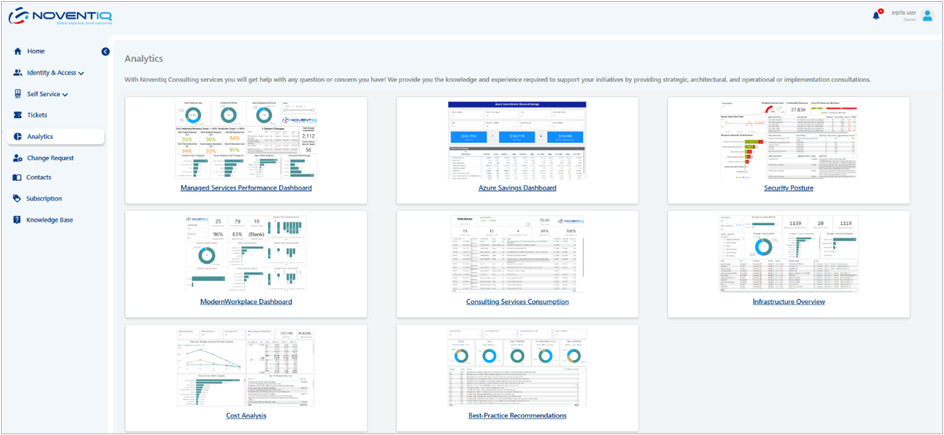Collapse the sidebar with arrow button
The height and width of the screenshot is (435, 944).
point(106,51)
